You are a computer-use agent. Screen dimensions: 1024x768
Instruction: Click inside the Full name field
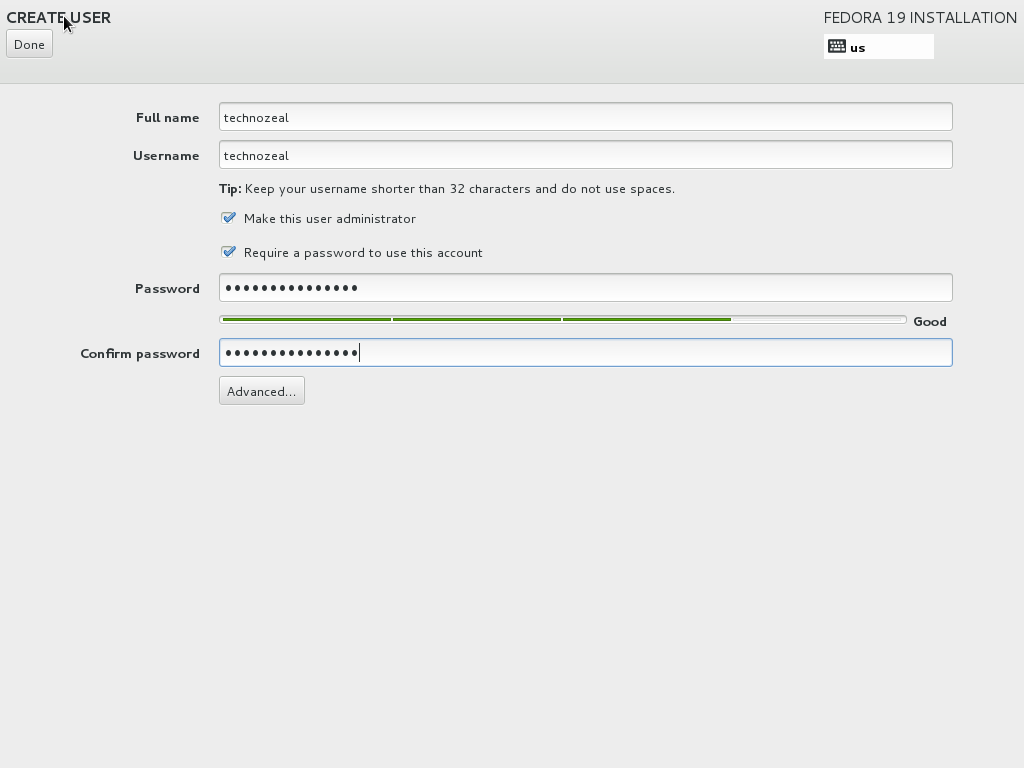(x=585, y=116)
